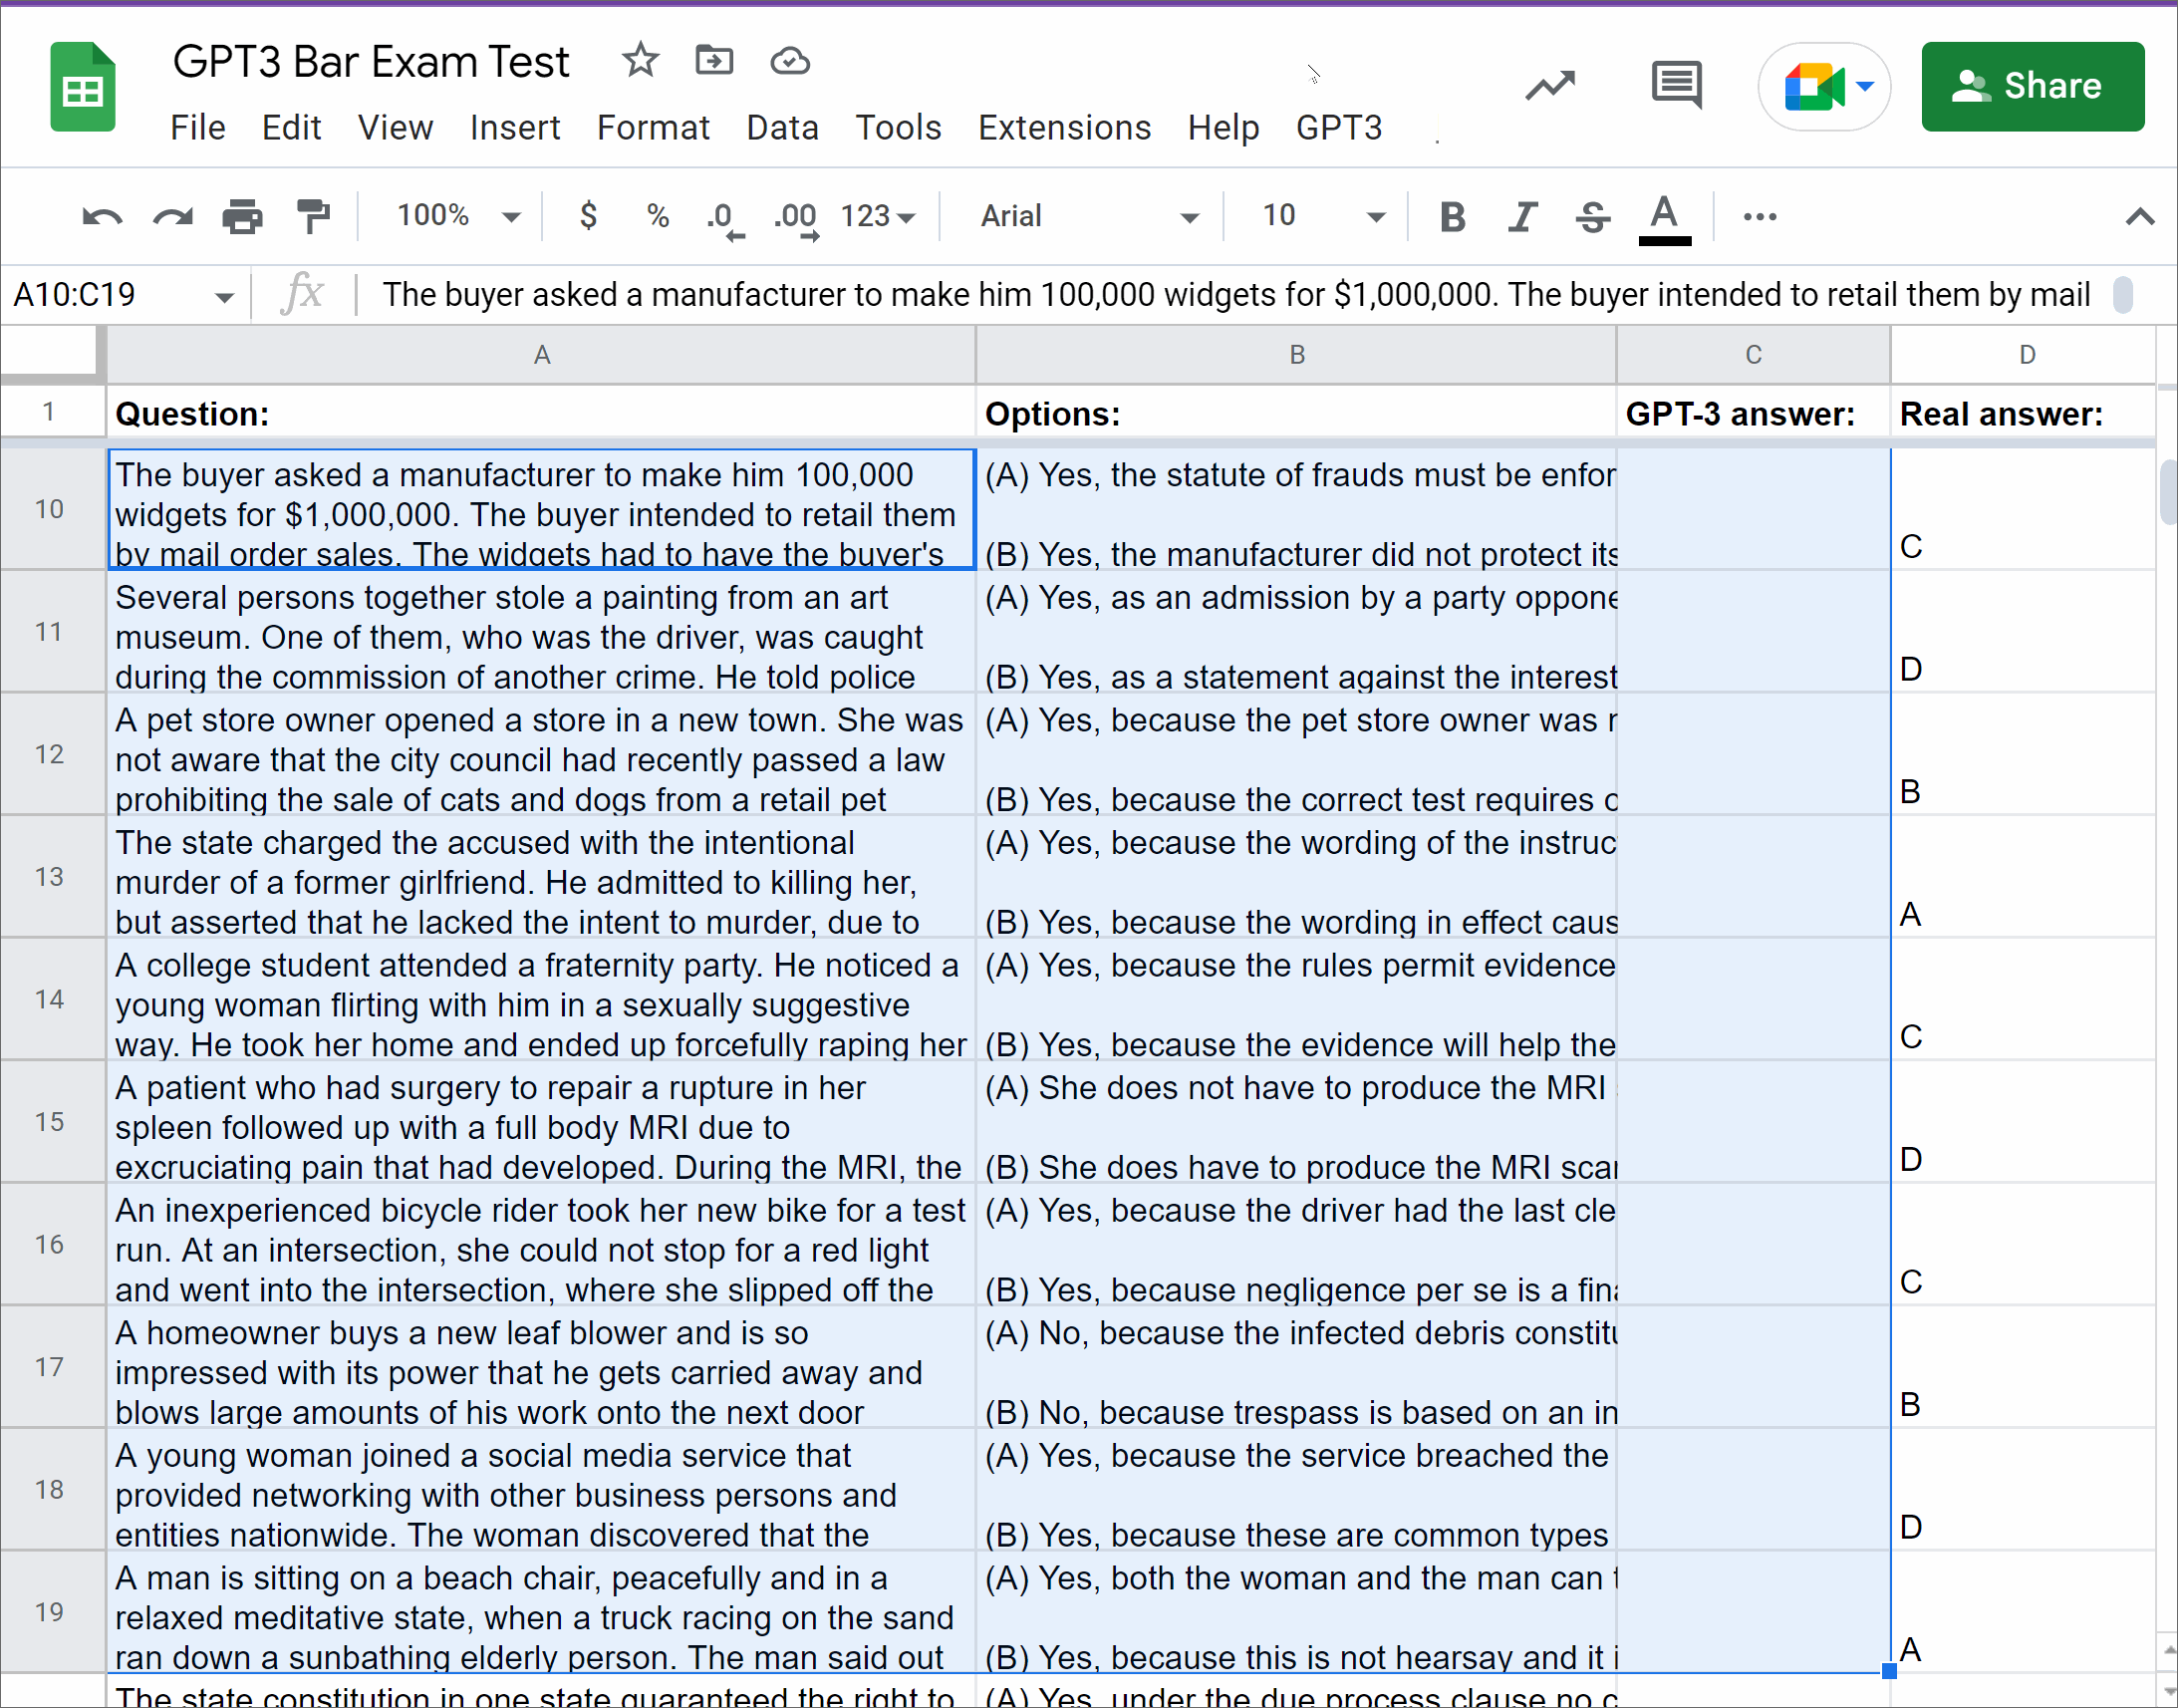Viewport: 2178px width, 1708px height.
Task: Start a Google Meet call
Action: pyautogui.click(x=1814, y=87)
